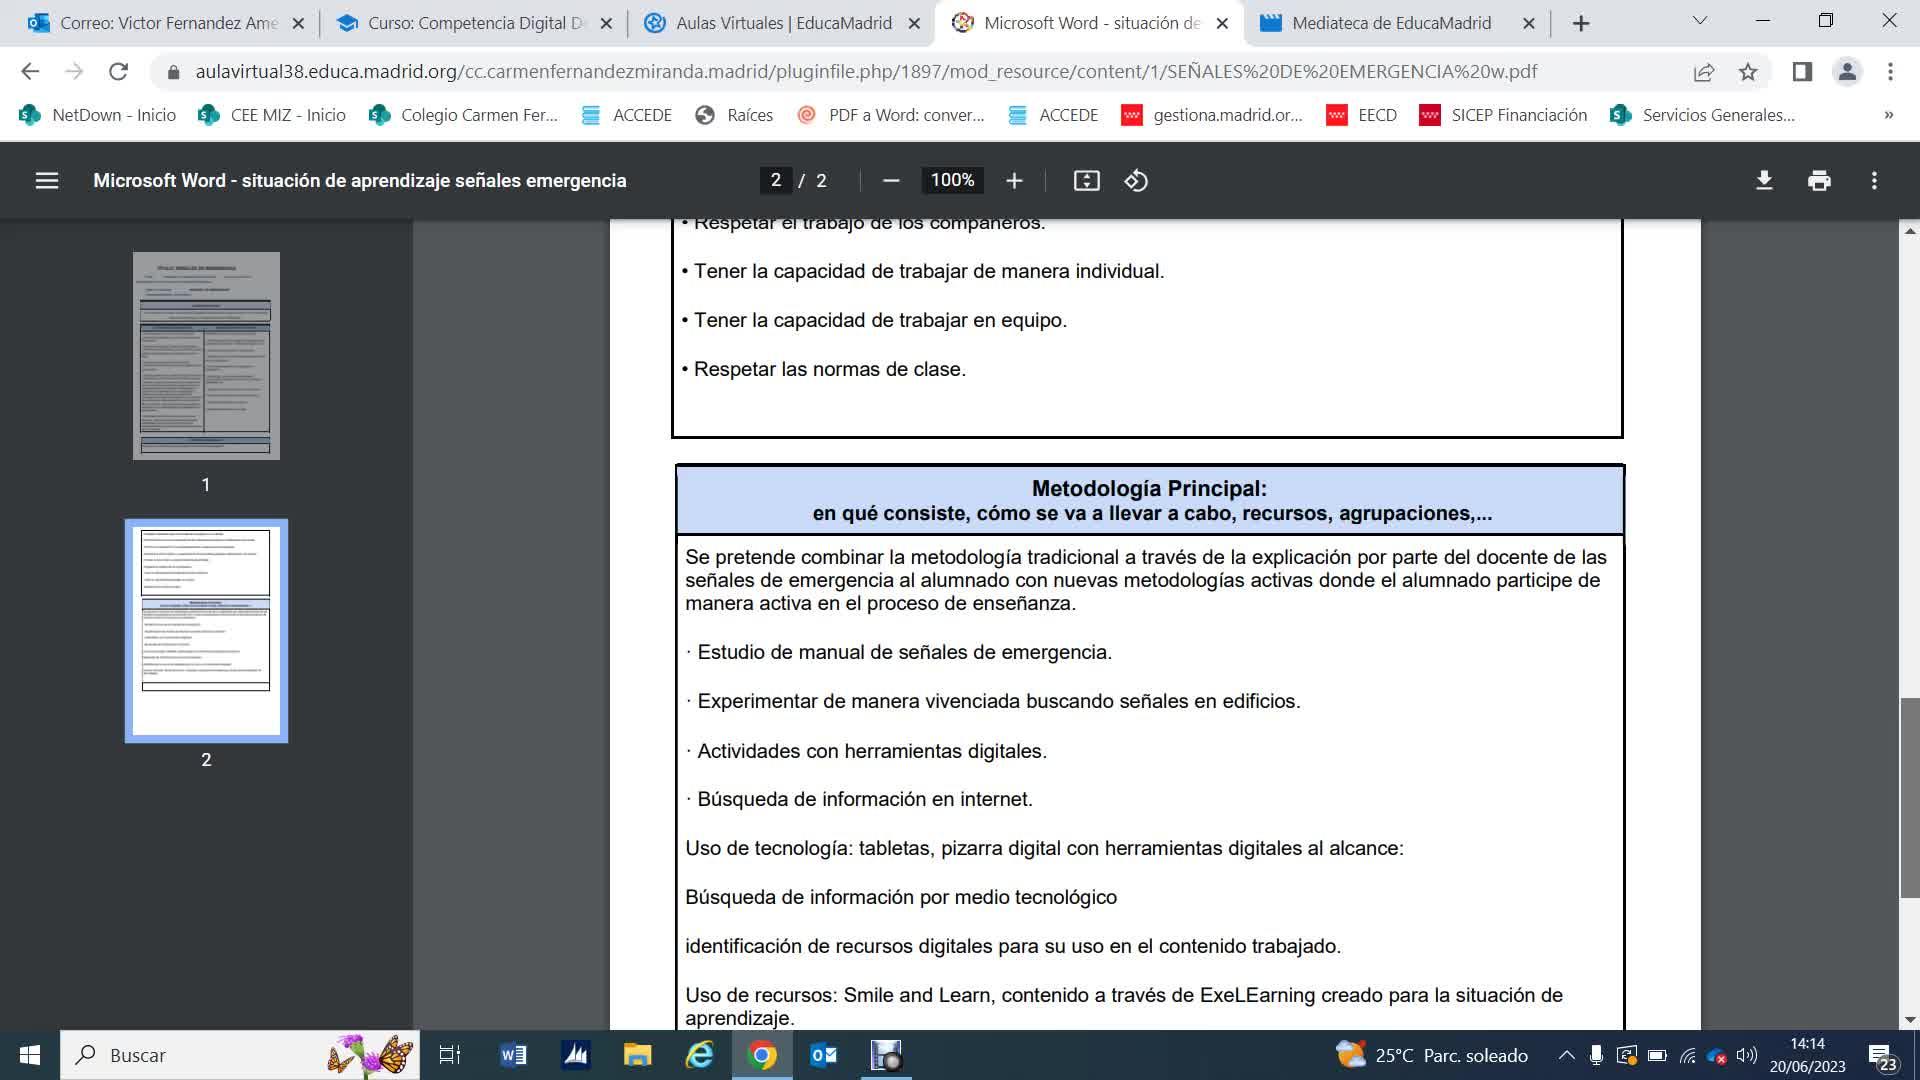Select page 1 thumbnail

pos(206,356)
